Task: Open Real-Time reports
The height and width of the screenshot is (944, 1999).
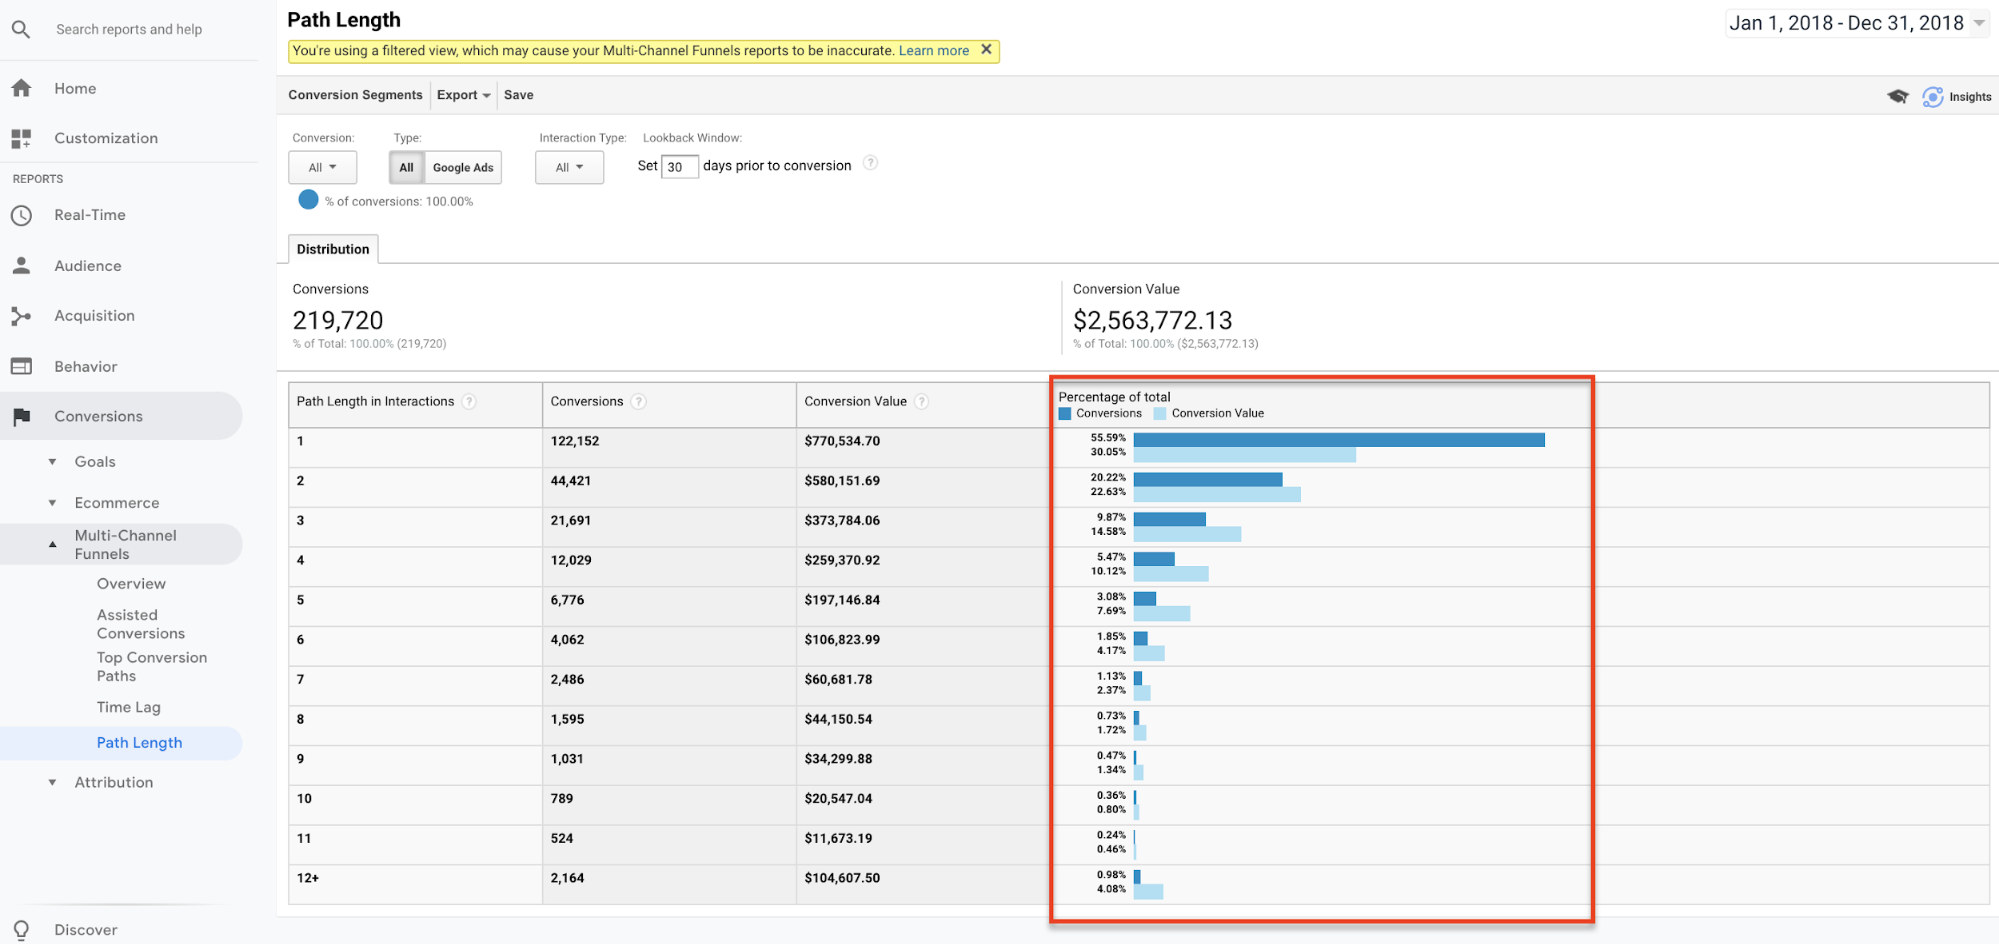Action: [90, 215]
